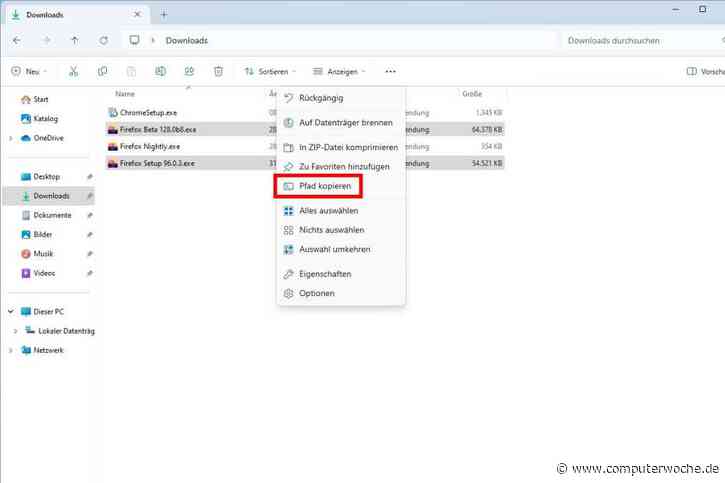The image size is (725, 483).
Task: Select file name Firefox Nightly.exe
Action: [x=150, y=147]
